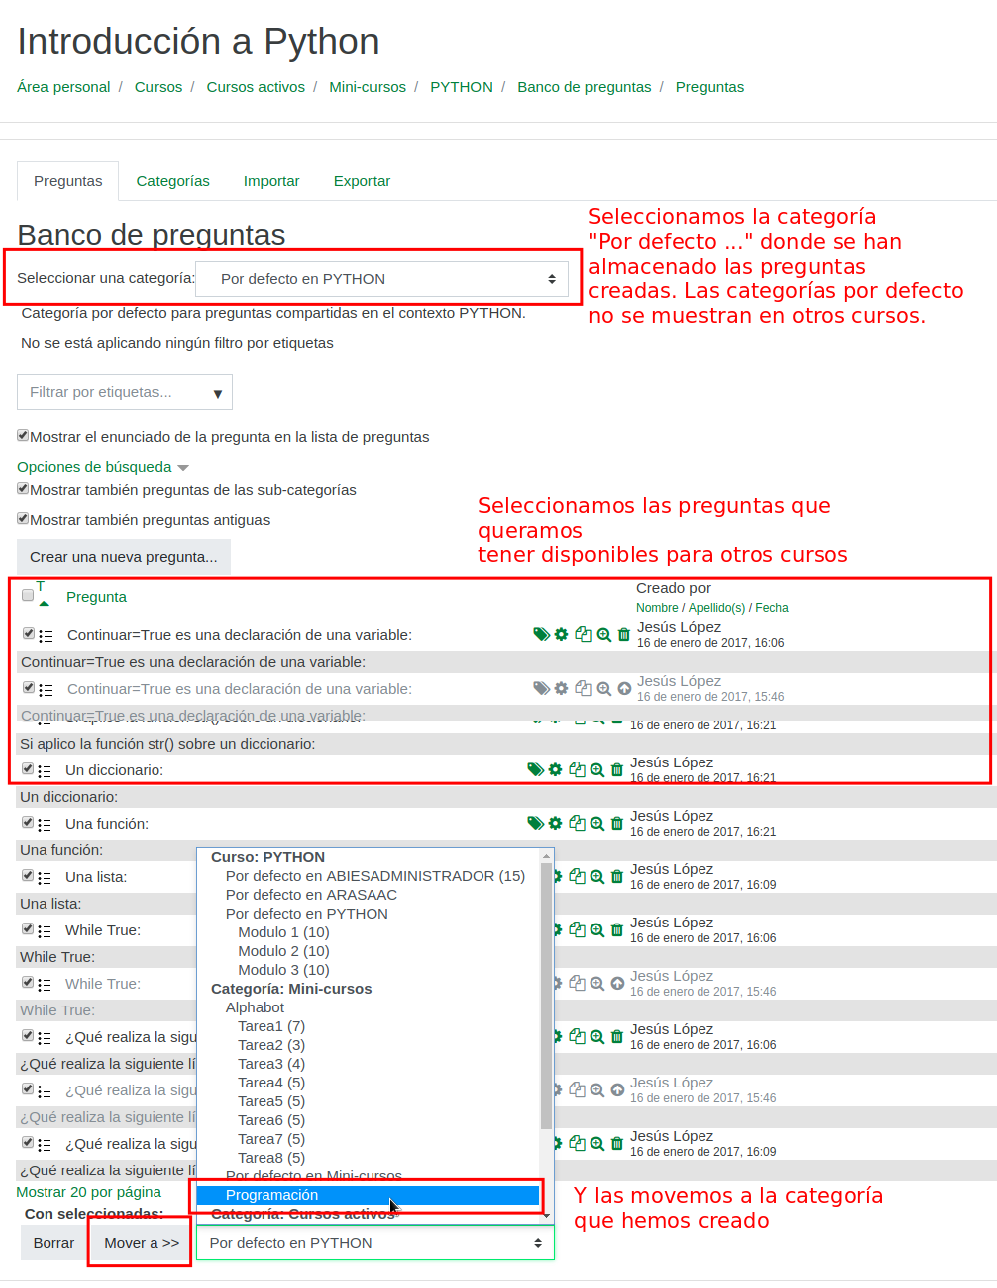This screenshot has width=997, height=1288.
Task: Edit the 'Una función' question with gear
Action: (555, 823)
